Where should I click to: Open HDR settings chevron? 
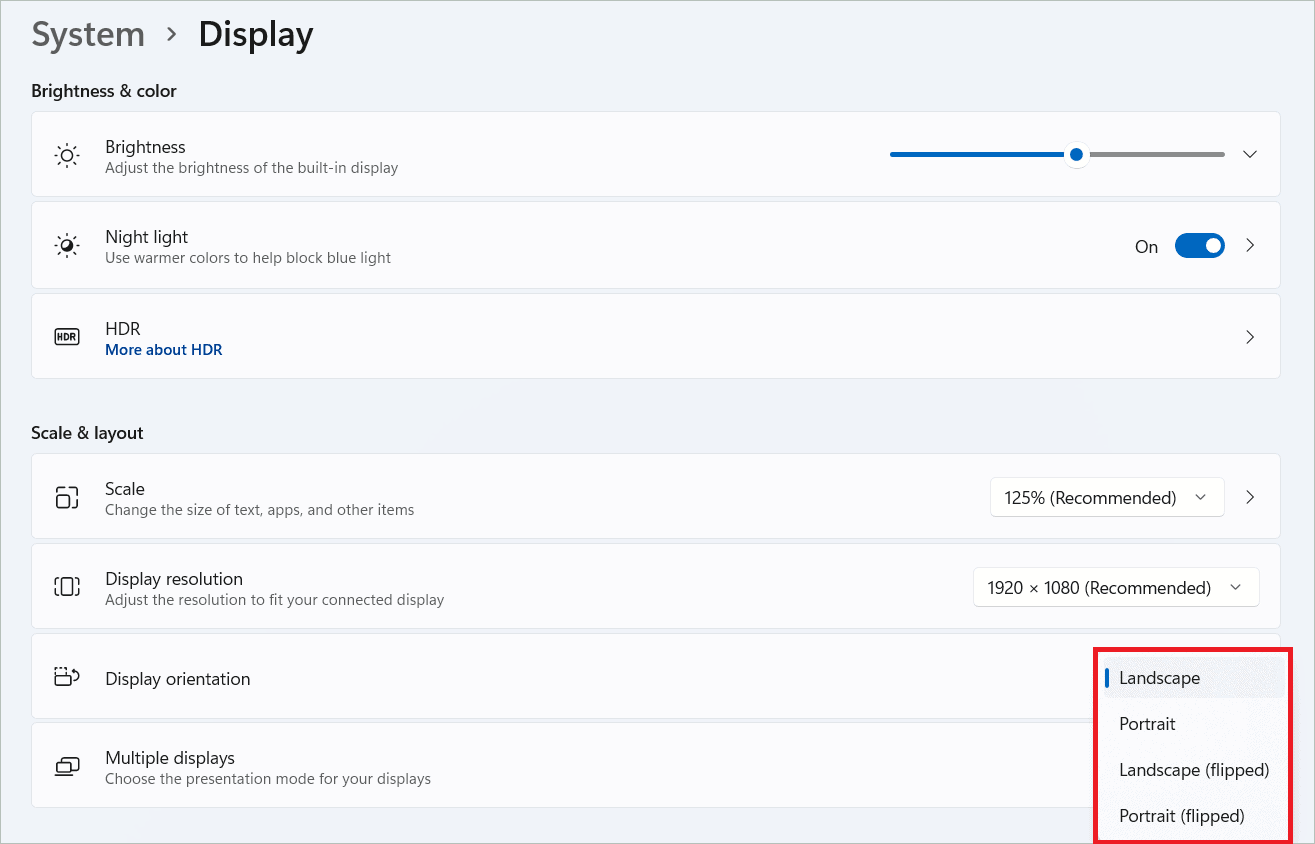pos(1250,337)
